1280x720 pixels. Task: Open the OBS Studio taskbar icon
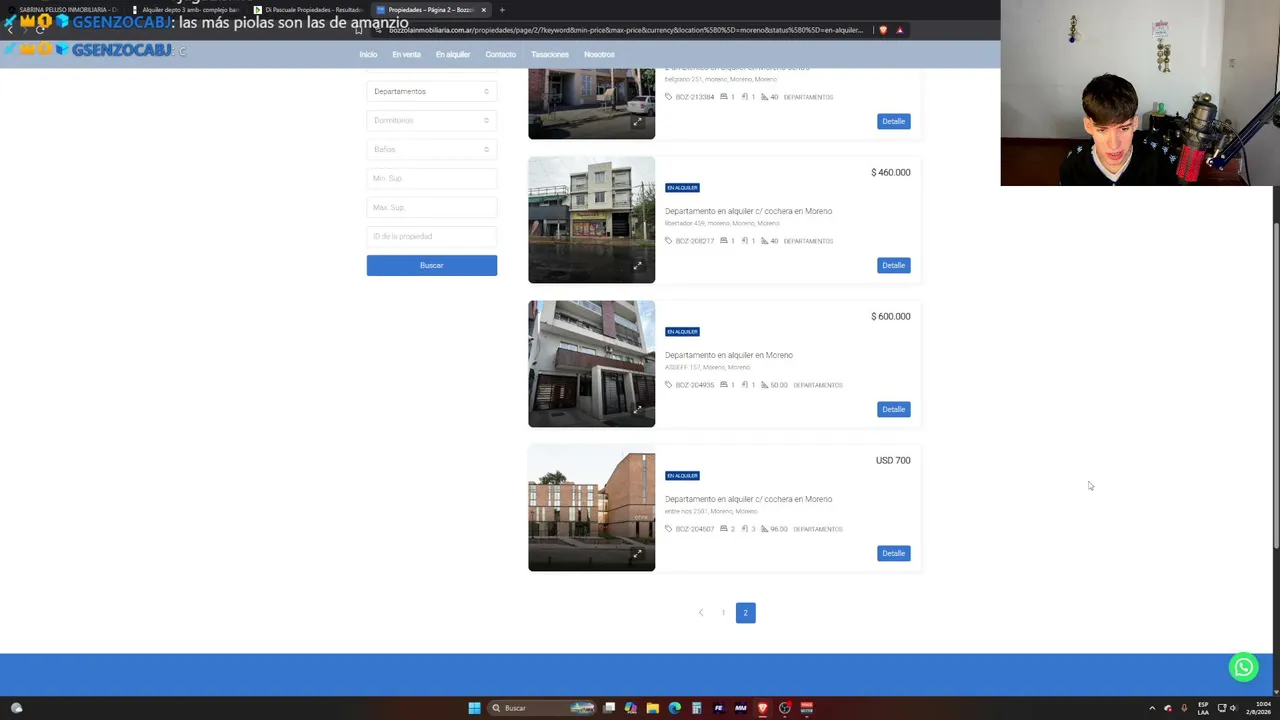coord(784,708)
